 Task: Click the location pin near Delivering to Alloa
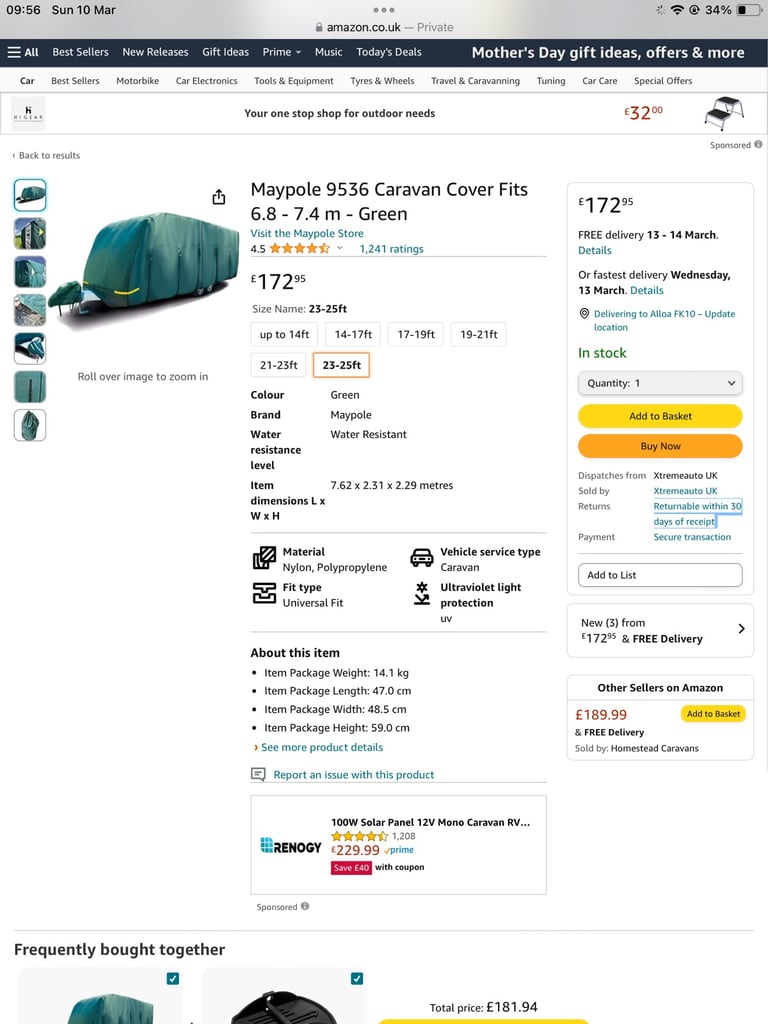point(583,313)
